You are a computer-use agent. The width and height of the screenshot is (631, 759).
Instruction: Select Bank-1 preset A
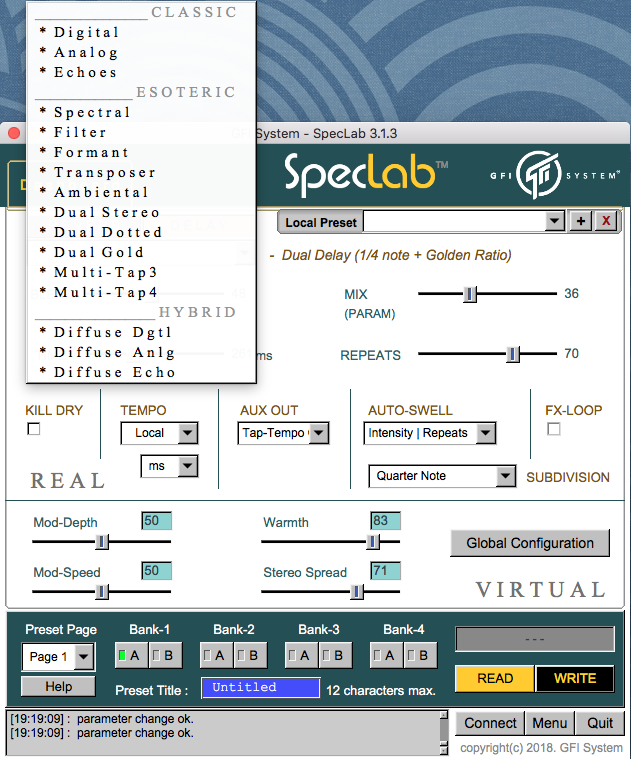click(x=131, y=655)
